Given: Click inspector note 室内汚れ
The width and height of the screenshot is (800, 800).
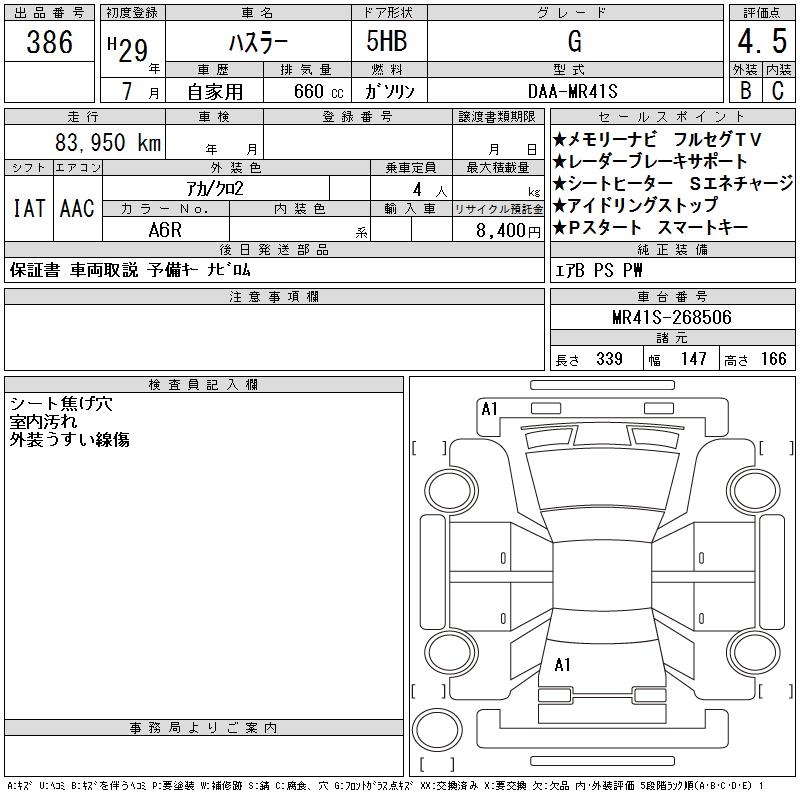Looking at the screenshot, I should coord(43,421).
